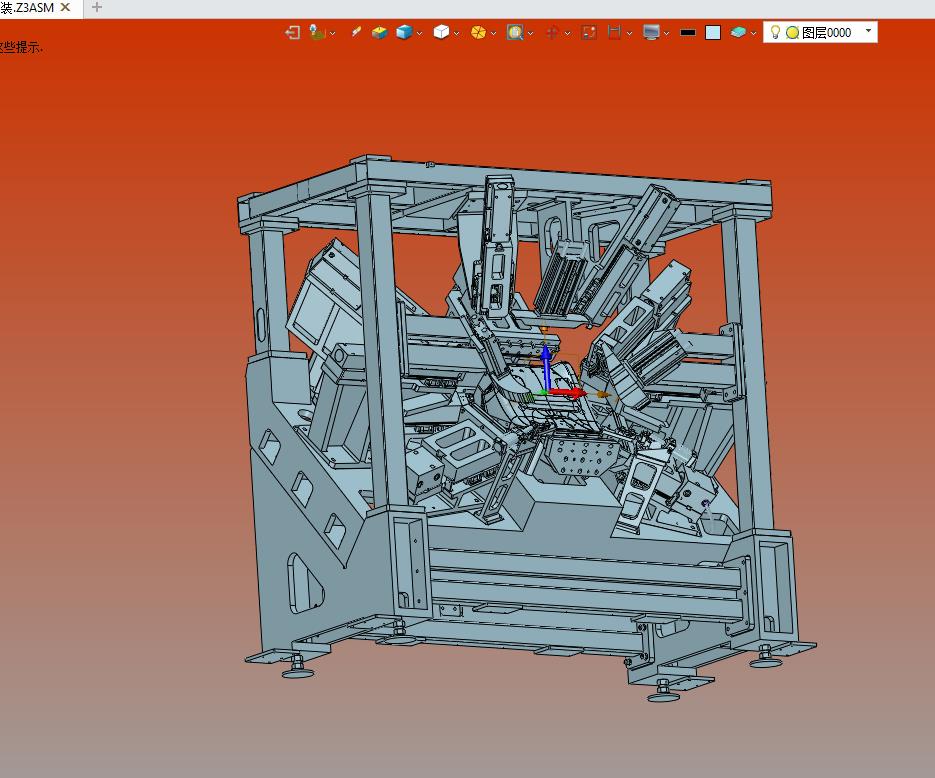Click the orange section view icon
Image resolution: width=935 pixels, height=778 pixels.
pos(478,32)
